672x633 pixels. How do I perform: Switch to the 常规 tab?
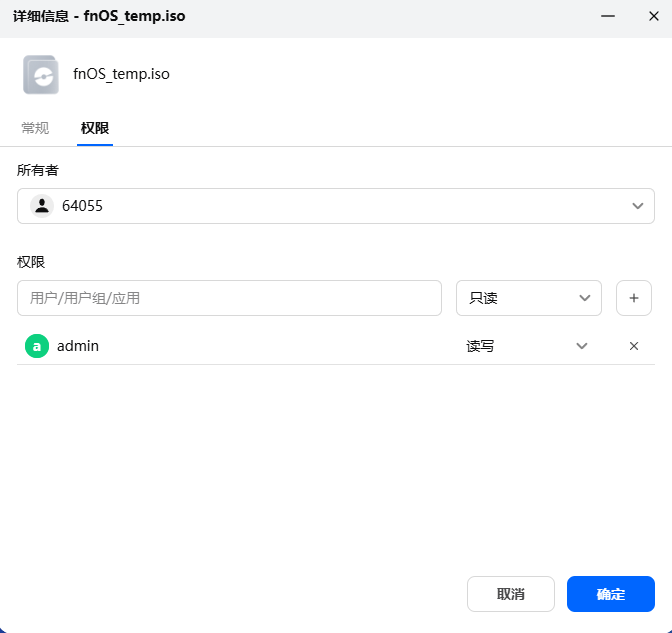coord(35,128)
